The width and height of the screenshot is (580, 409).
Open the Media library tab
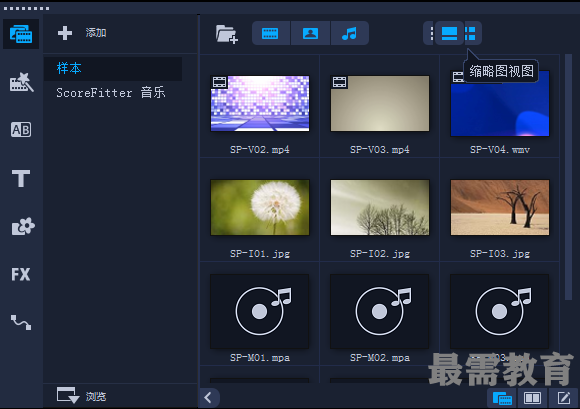pyautogui.click(x=21, y=34)
